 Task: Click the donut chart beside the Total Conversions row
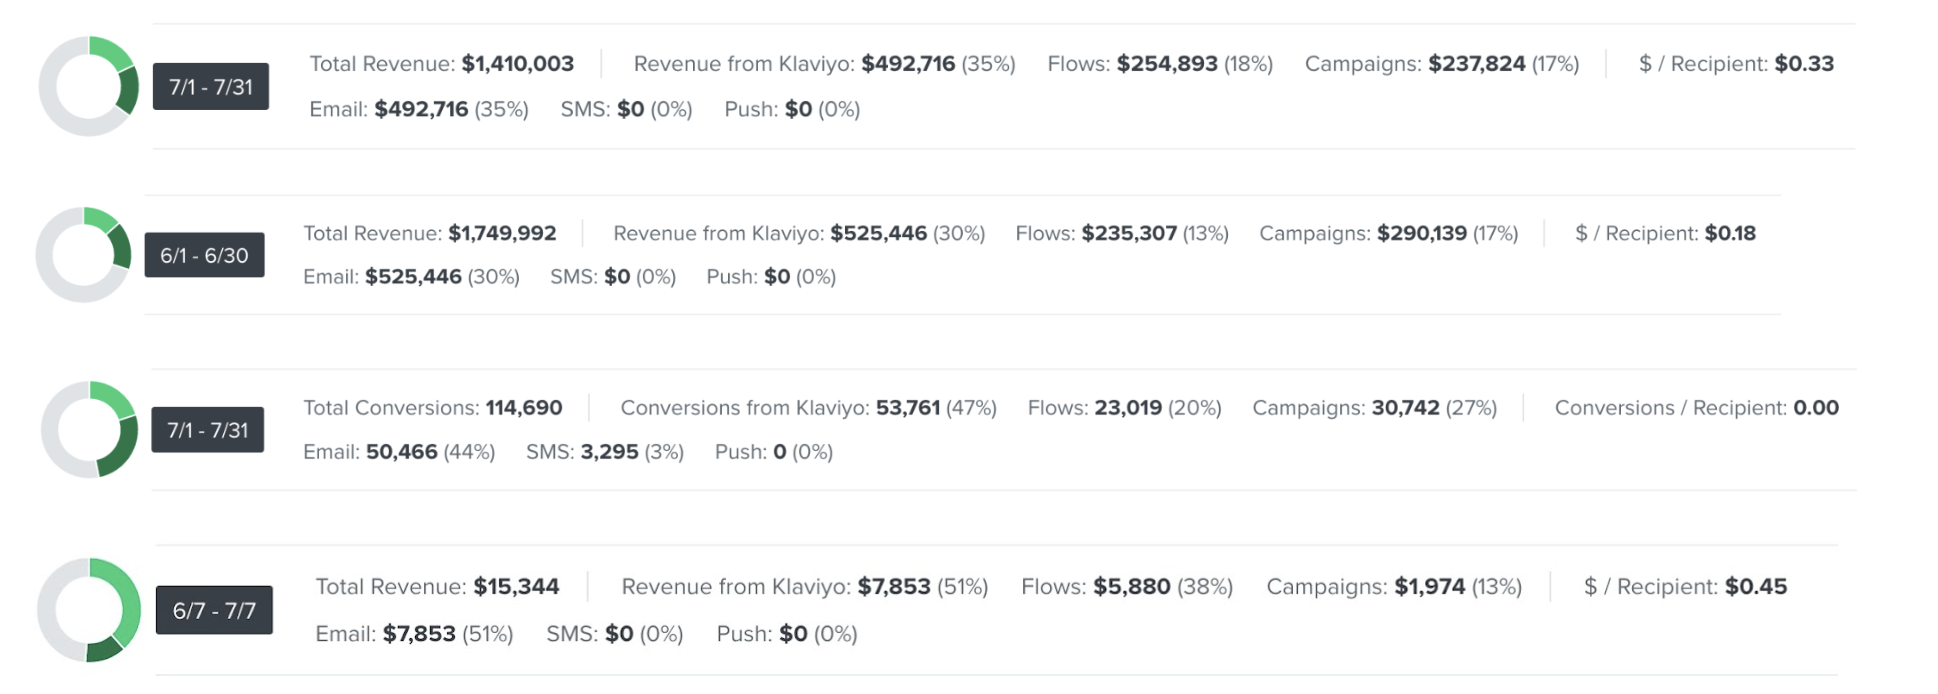90,429
